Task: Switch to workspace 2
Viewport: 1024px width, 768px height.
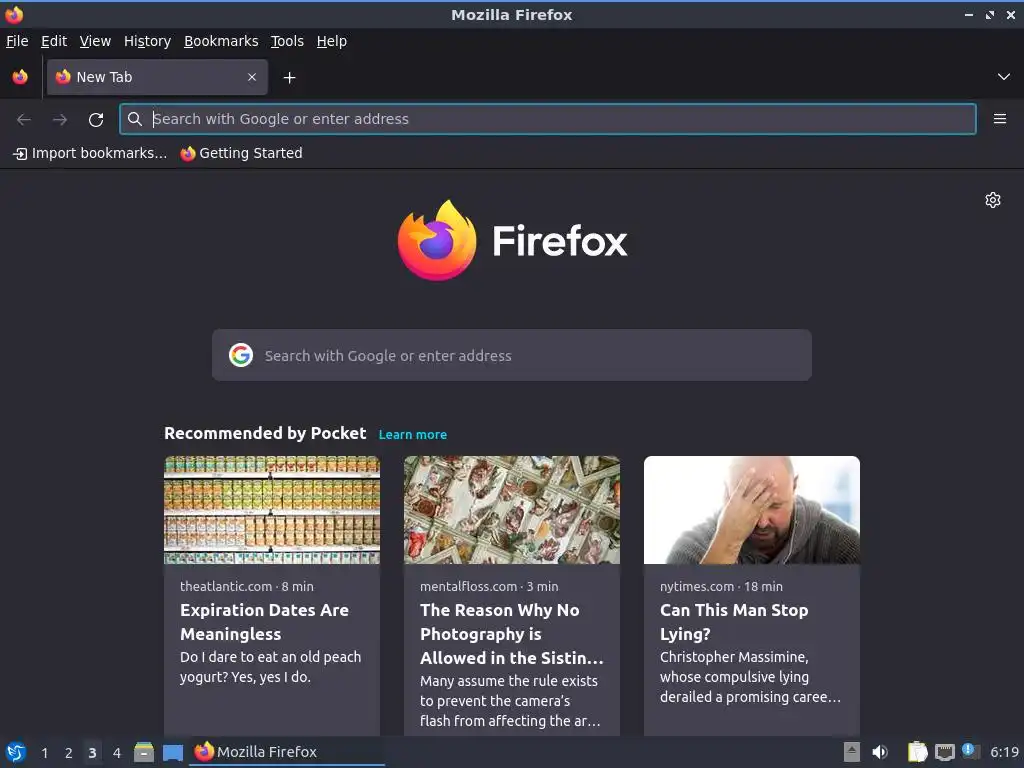Action: tap(68, 753)
